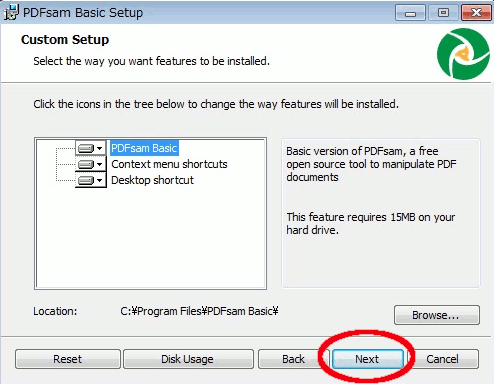Click the 'Custom Setup' heading
This screenshot has height=384, width=494.
click(65, 40)
